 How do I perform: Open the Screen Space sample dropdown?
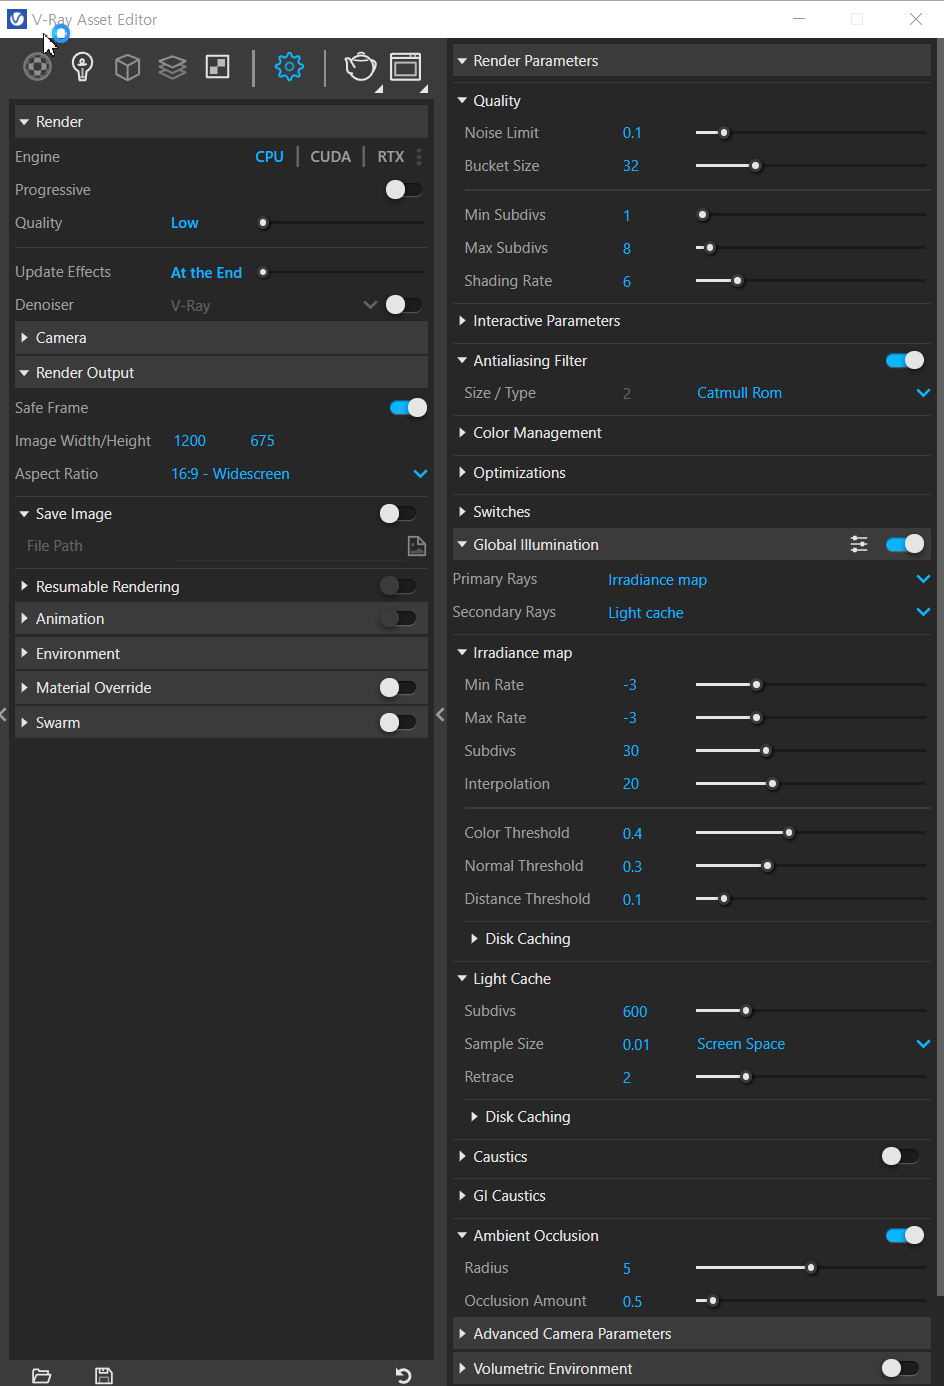[x=813, y=1044]
